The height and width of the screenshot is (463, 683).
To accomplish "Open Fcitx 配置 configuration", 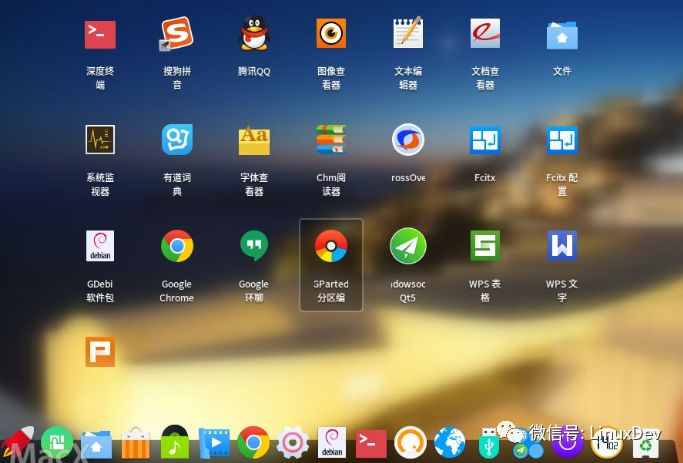I will pyautogui.click(x=562, y=140).
